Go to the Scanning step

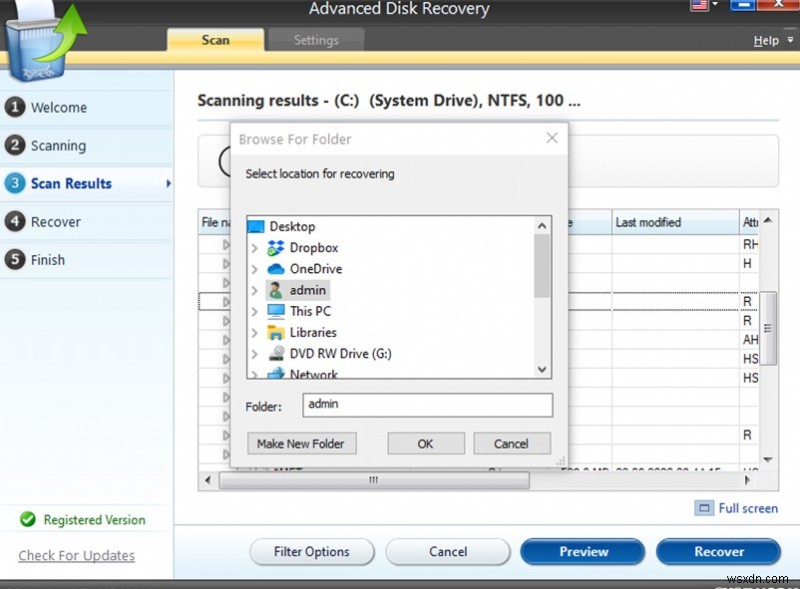tap(58, 146)
